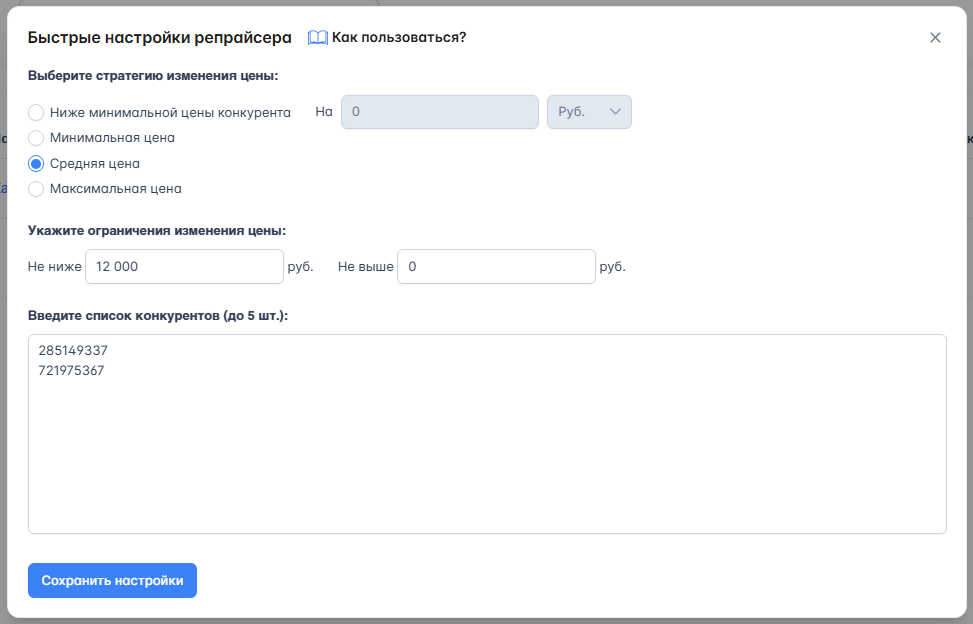Pick the "Максимальная цена" strategy option
The height and width of the screenshot is (624, 973).
pyautogui.click(x=37, y=188)
